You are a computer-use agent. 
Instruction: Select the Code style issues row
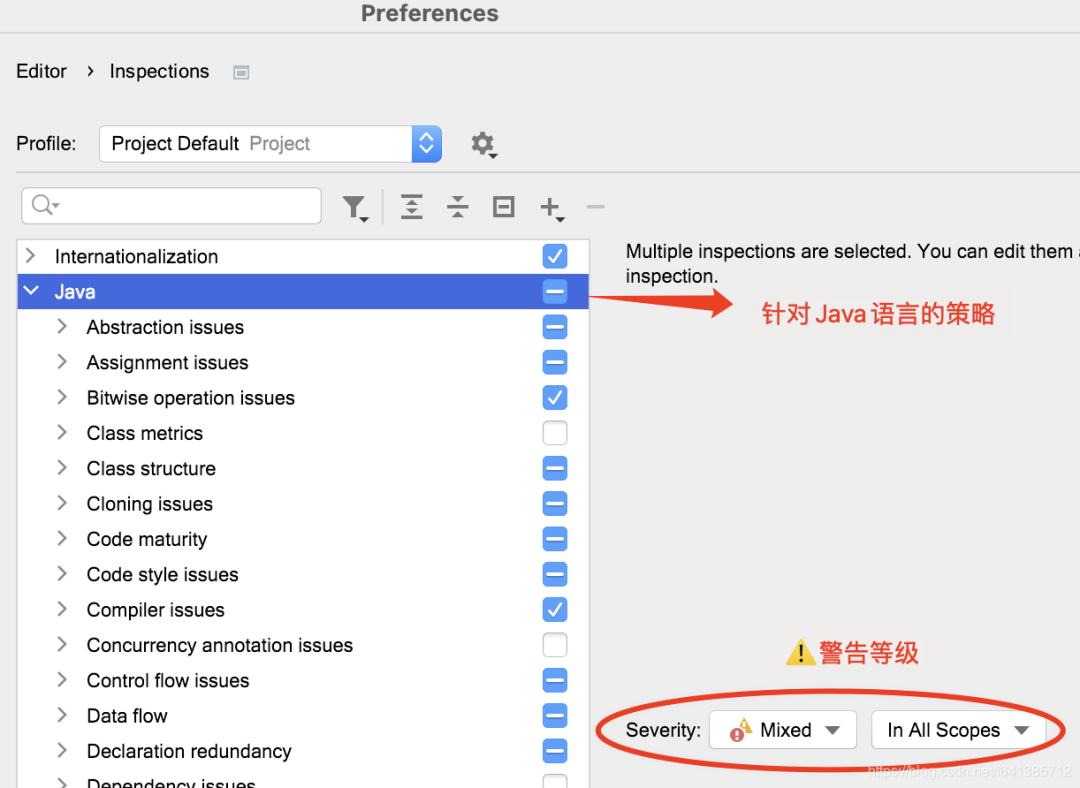(303, 574)
